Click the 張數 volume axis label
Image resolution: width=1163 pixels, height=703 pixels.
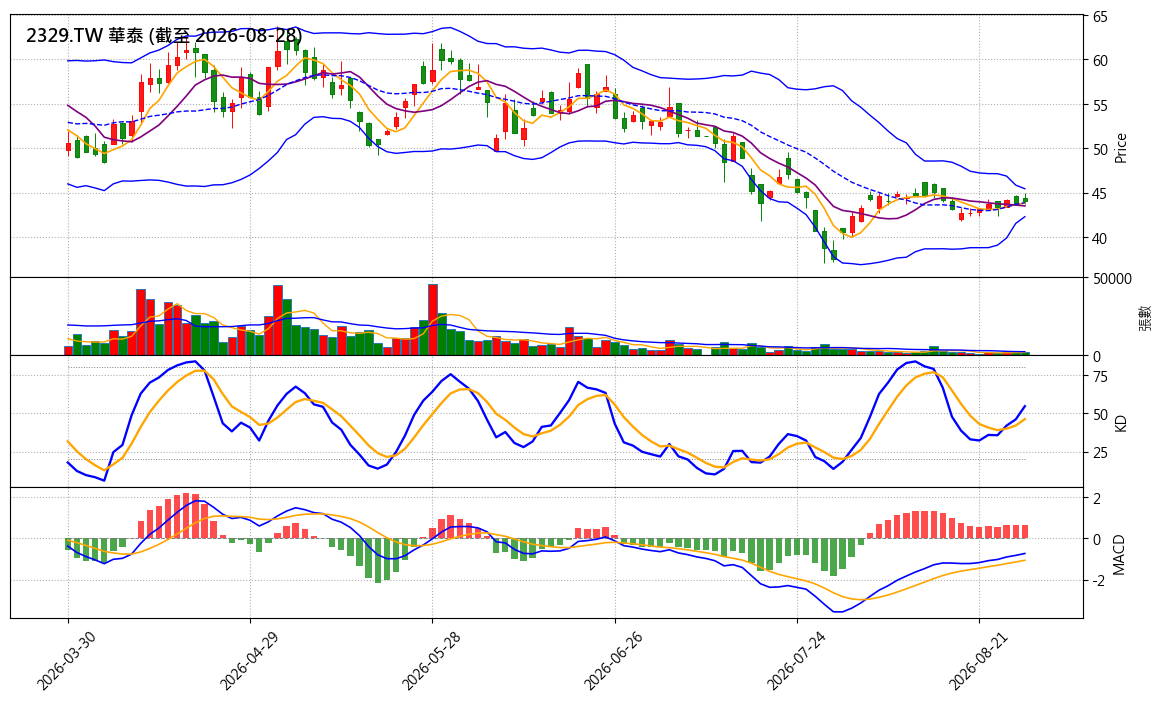coord(1144,317)
